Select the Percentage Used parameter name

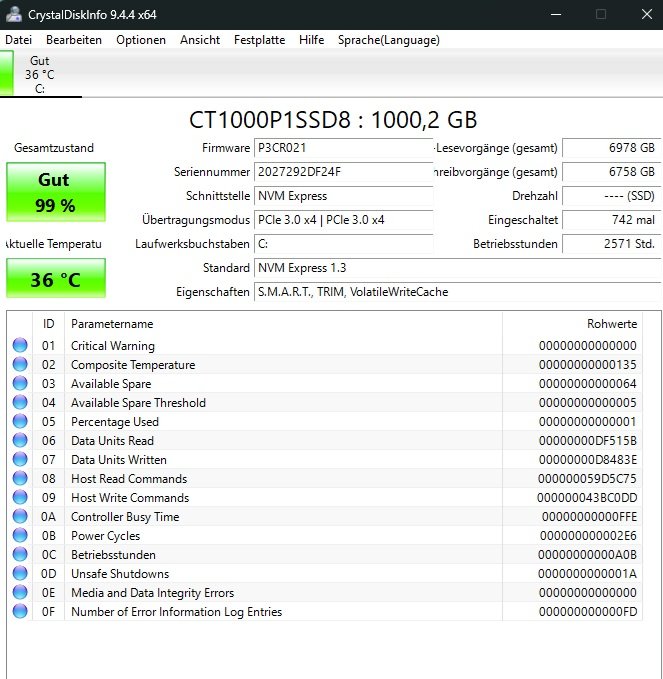pos(115,421)
